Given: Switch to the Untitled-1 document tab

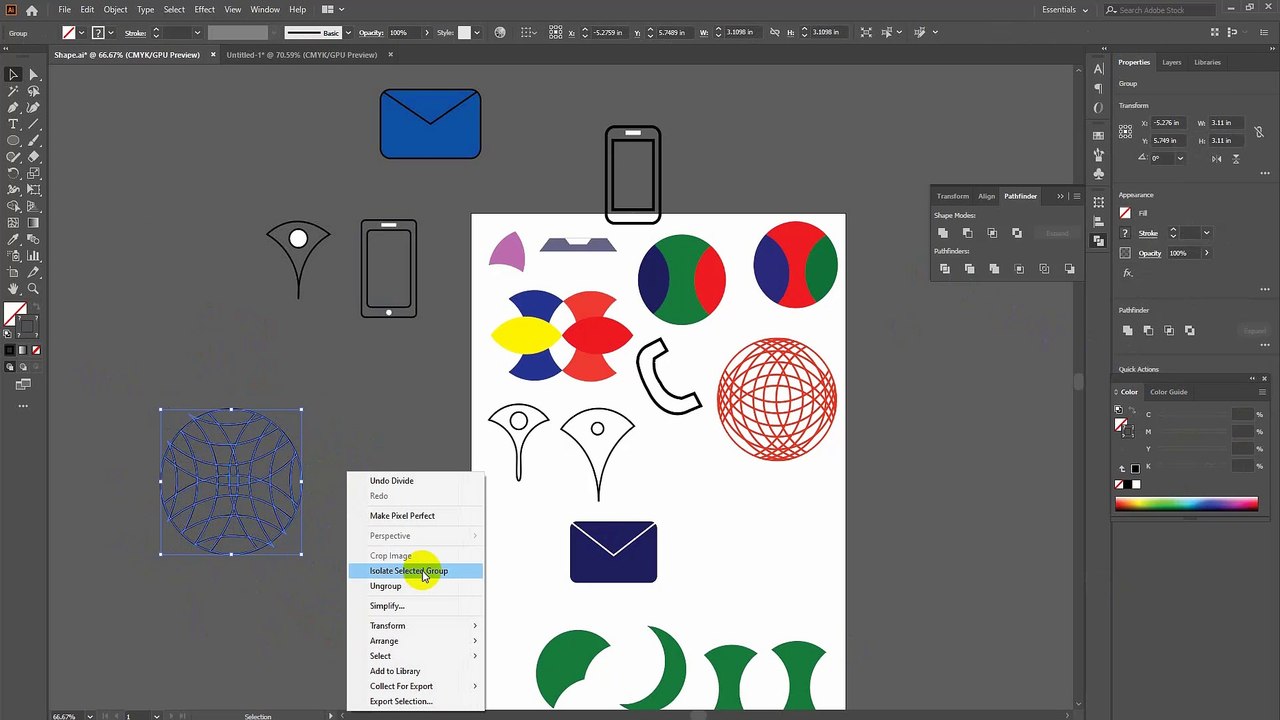Looking at the screenshot, I should 301,55.
